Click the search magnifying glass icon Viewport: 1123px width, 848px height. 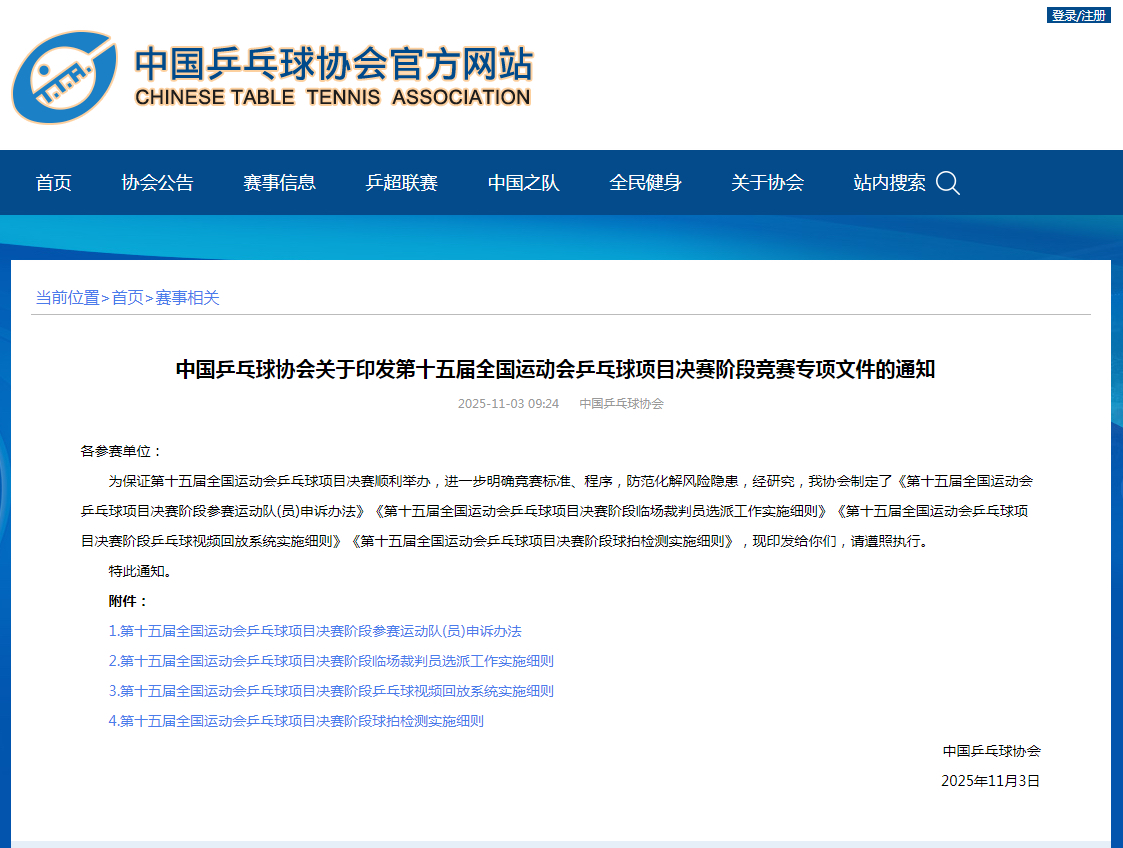tap(947, 183)
